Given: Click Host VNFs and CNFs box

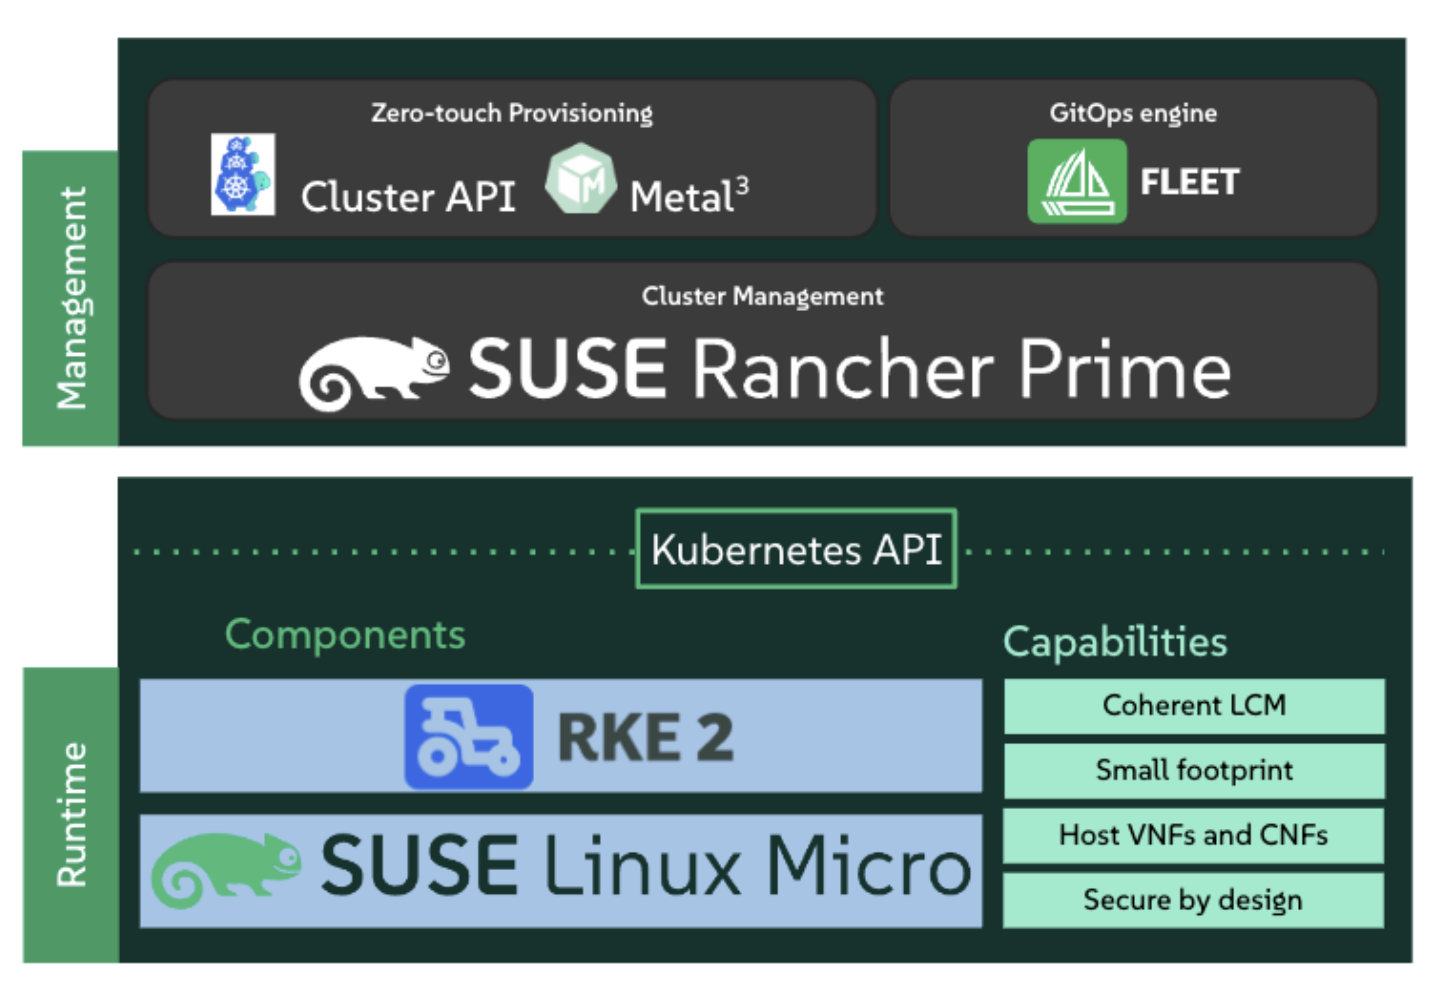Looking at the screenshot, I should click(1194, 835).
